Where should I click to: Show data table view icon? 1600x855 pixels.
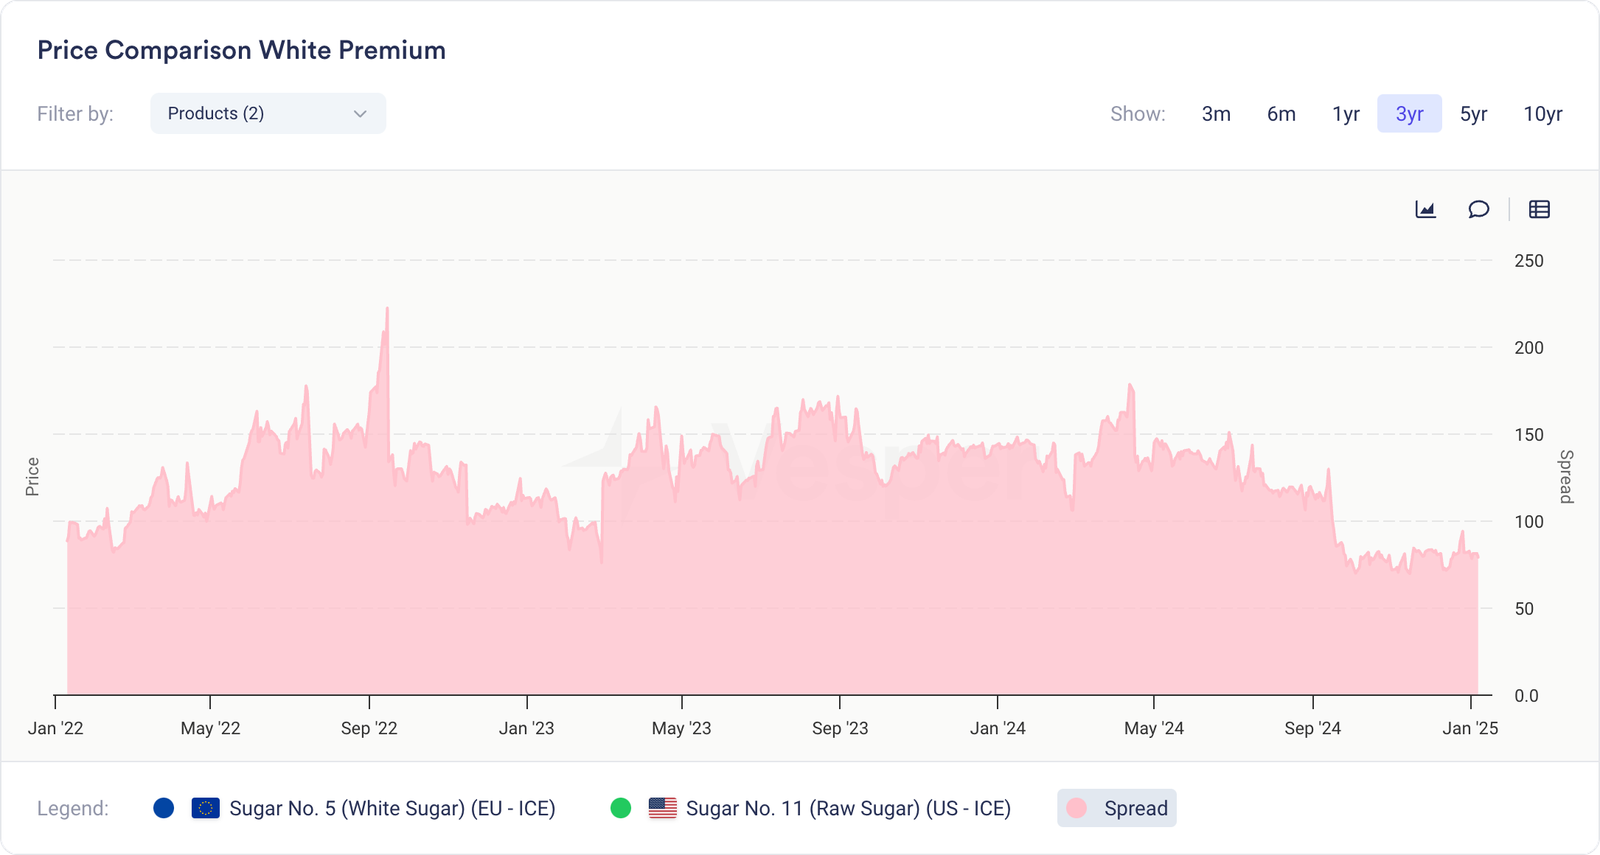click(1539, 209)
